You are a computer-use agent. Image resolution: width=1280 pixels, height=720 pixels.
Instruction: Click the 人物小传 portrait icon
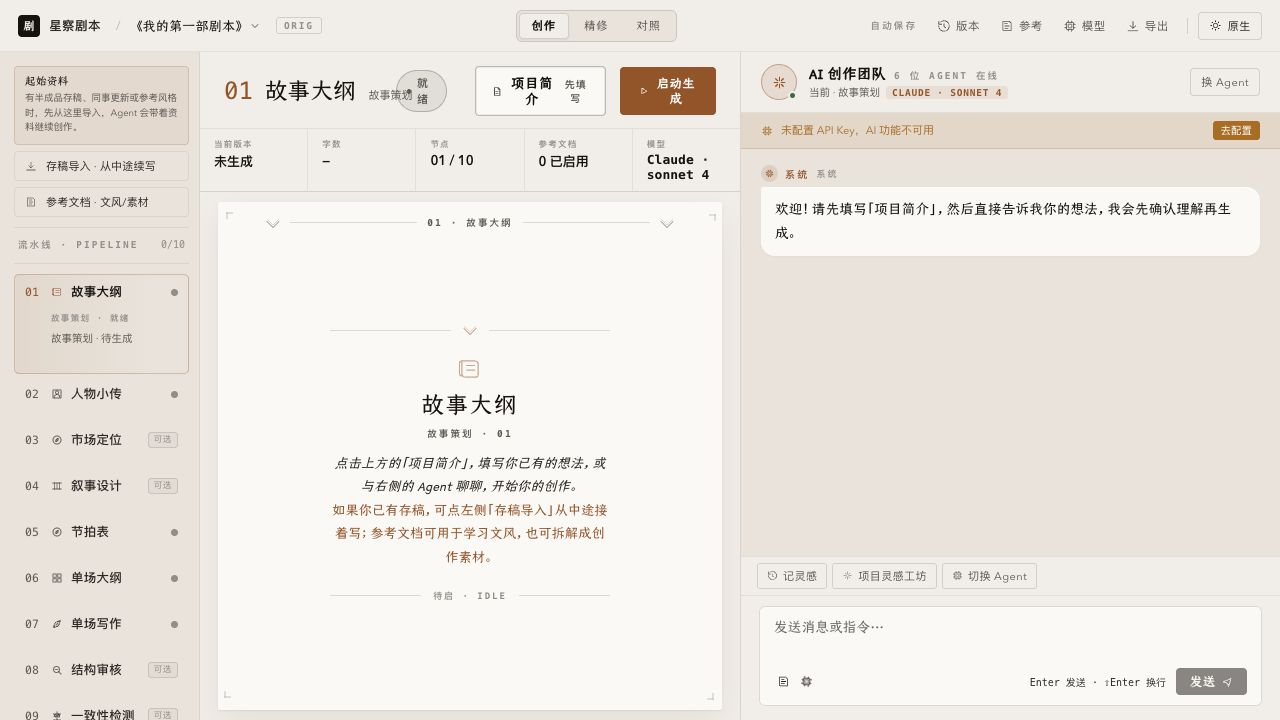click(57, 394)
